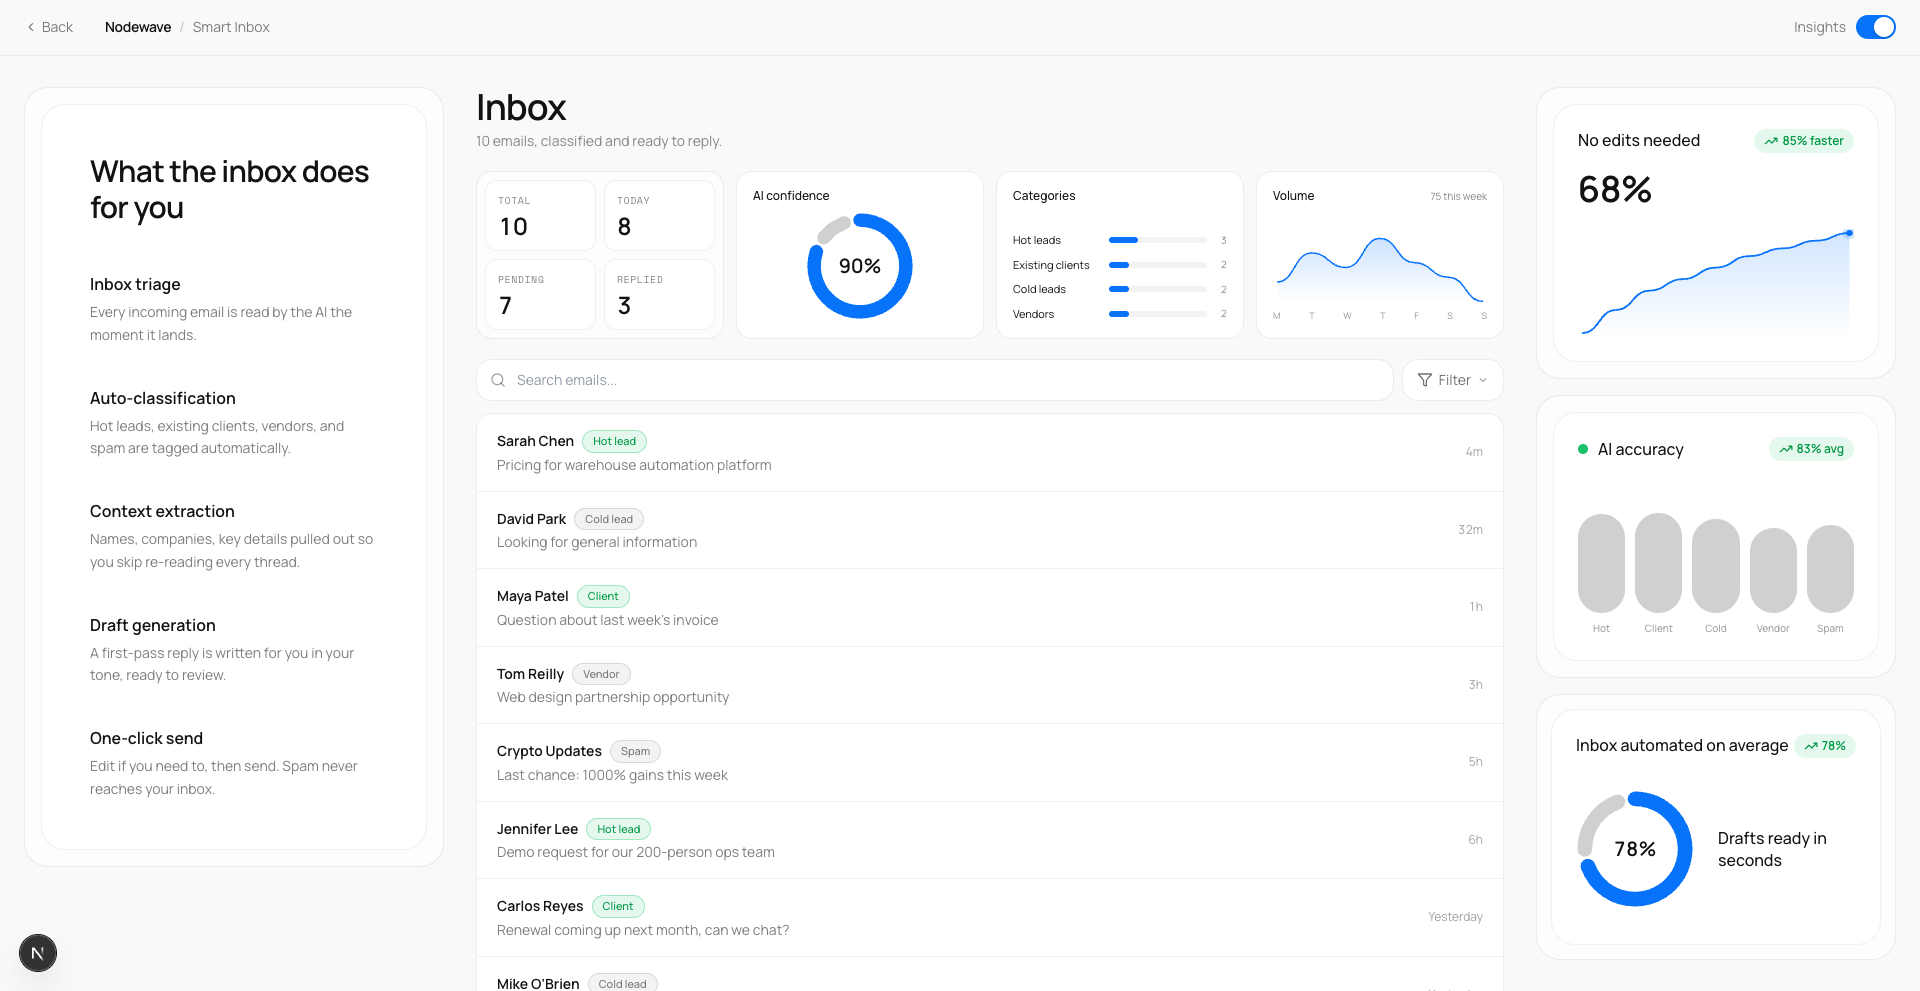Image resolution: width=1920 pixels, height=991 pixels.
Task: Select the Smart Inbox breadcrumb item
Action: [231, 27]
